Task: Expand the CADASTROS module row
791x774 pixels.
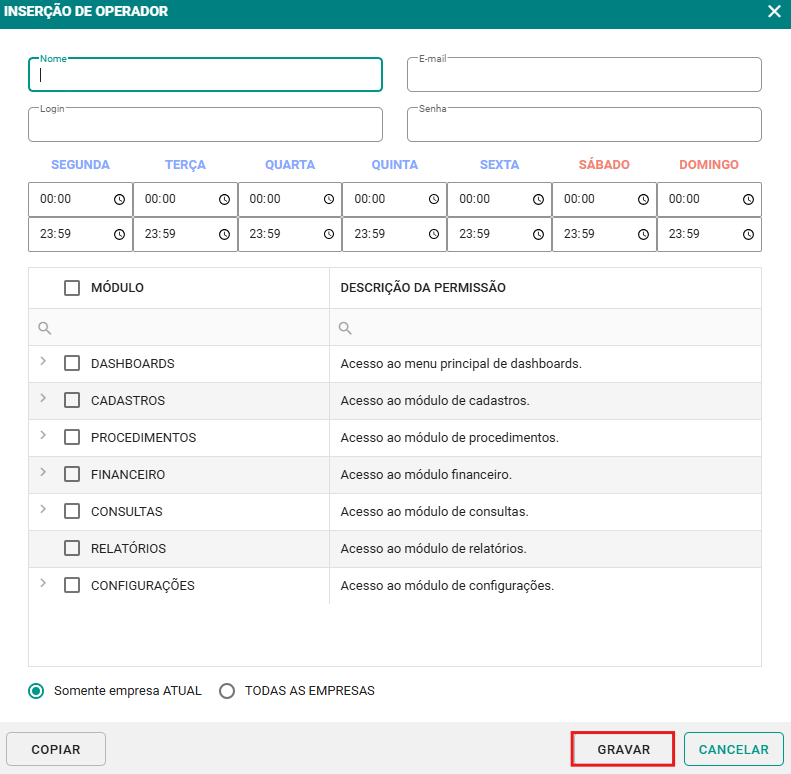Action: tap(43, 398)
